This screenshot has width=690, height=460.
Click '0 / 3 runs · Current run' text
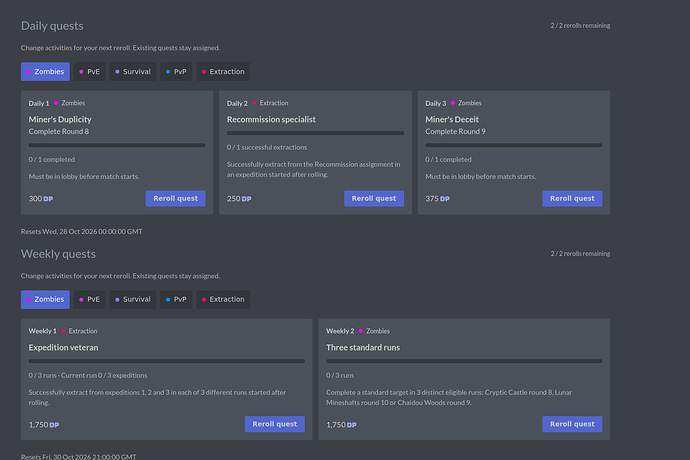tap(88, 375)
